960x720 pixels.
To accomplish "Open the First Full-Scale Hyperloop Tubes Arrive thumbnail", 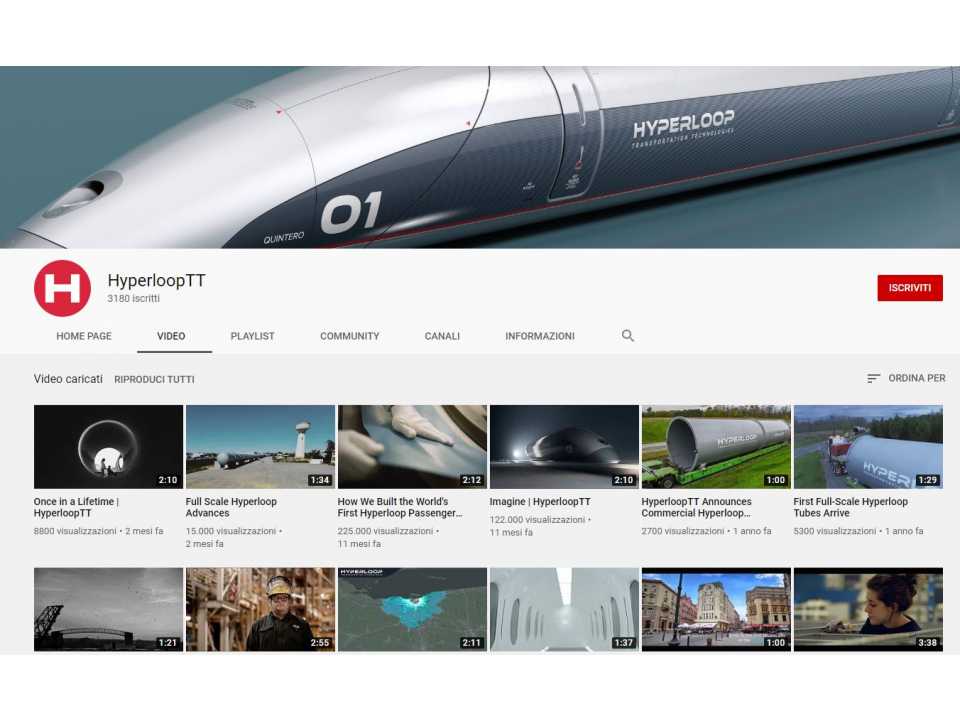I will tap(867, 446).
